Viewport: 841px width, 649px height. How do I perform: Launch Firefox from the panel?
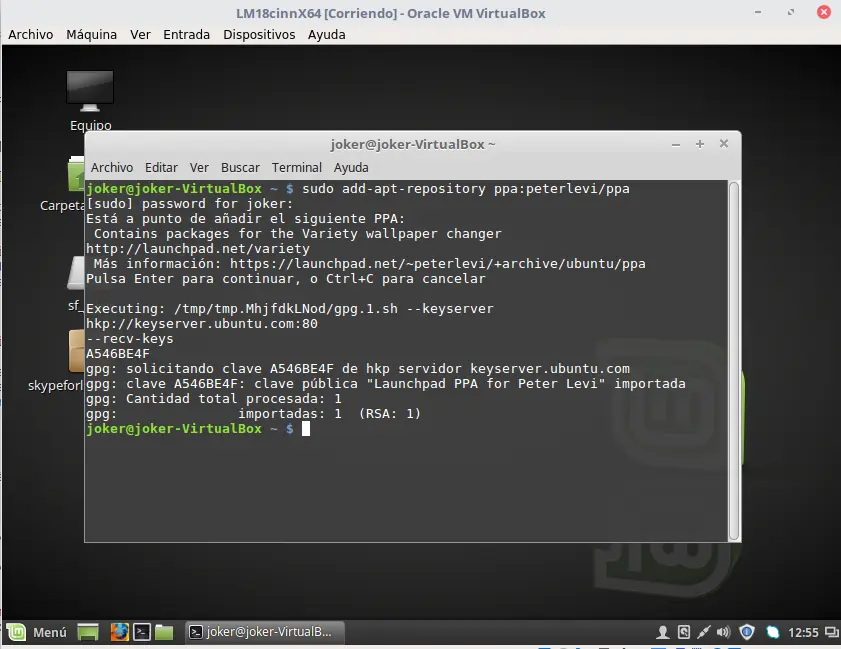pos(120,632)
